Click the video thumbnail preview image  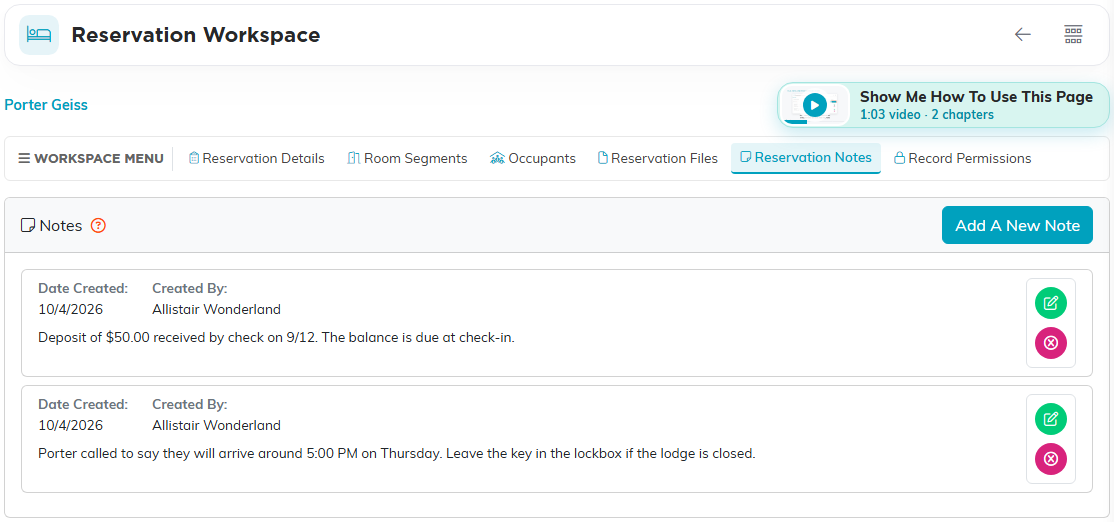click(x=815, y=105)
